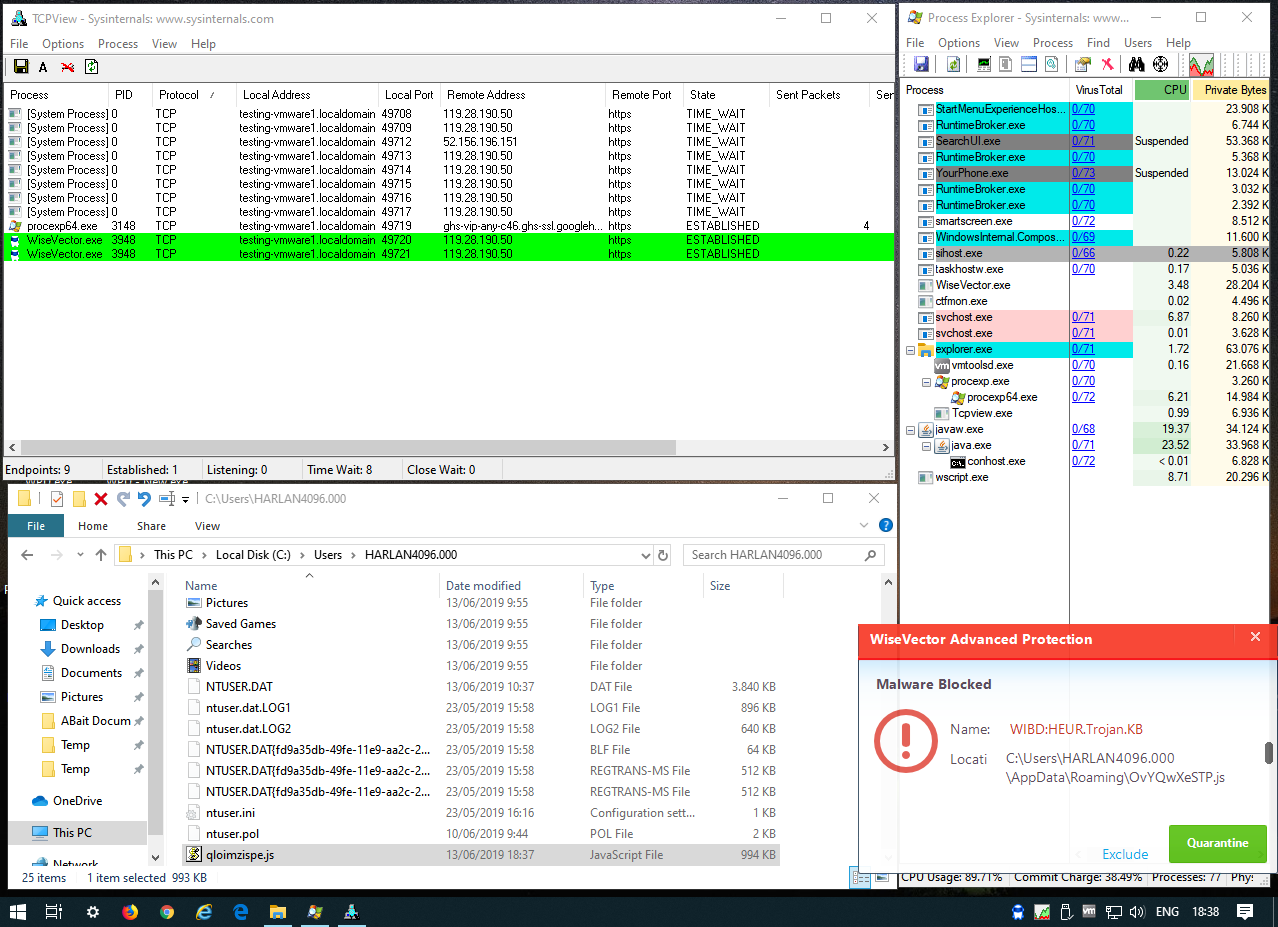1278x927 pixels.
Task: Click the Refresh icon in TCPView toolbar
Action: click(92, 67)
